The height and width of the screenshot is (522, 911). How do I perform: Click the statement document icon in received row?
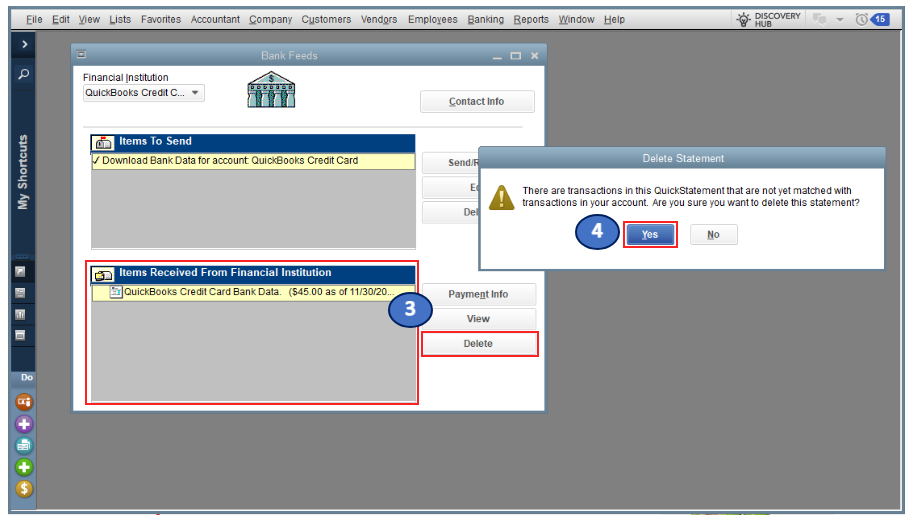pos(116,292)
